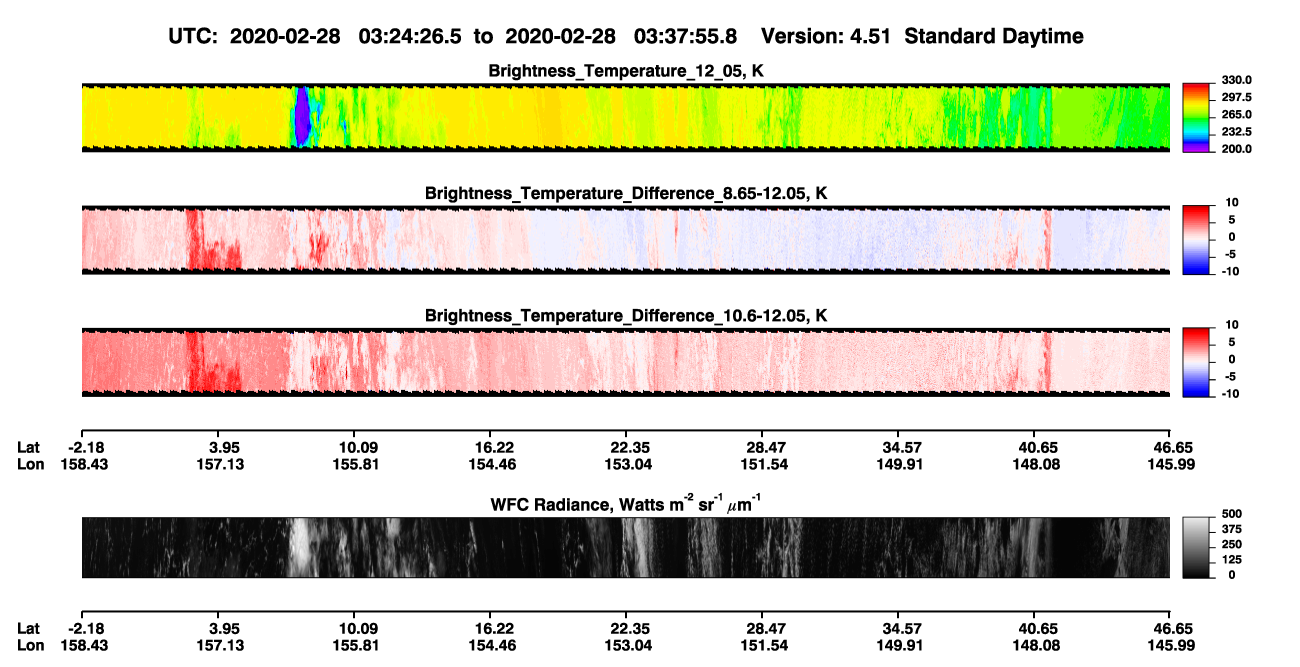Screen dimensions: 1300x667
Task: Click the Lat label on the upper axis
Action: (x=29, y=447)
